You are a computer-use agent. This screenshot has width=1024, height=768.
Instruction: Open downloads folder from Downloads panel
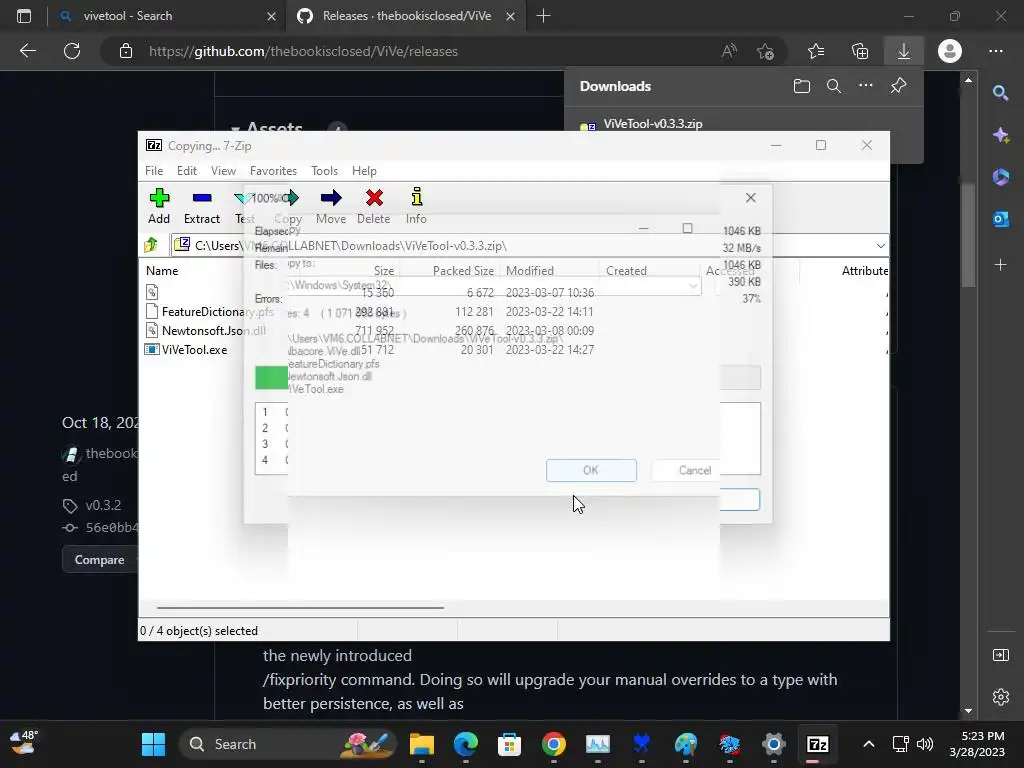[x=802, y=86]
